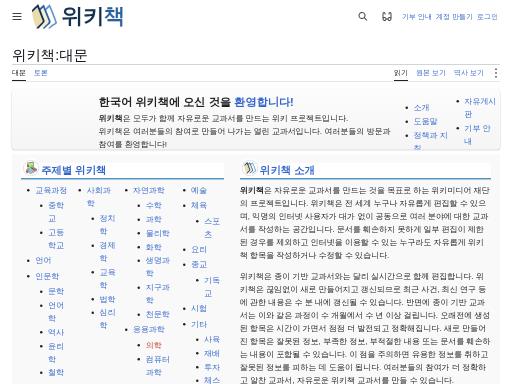Open the 자연과학 category link
Image resolution: width=512 pixels, height=384 pixels.
(149, 190)
